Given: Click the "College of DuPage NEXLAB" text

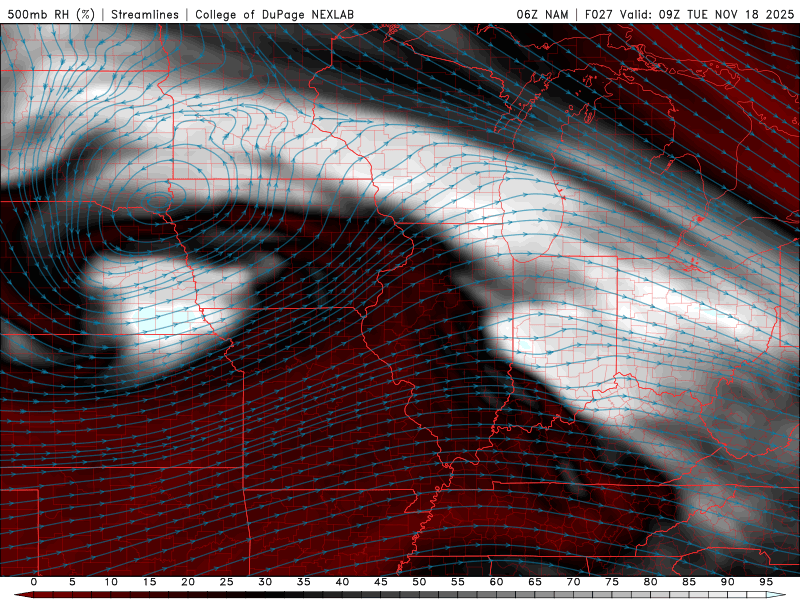Looking at the screenshot, I should pyautogui.click(x=274, y=14).
